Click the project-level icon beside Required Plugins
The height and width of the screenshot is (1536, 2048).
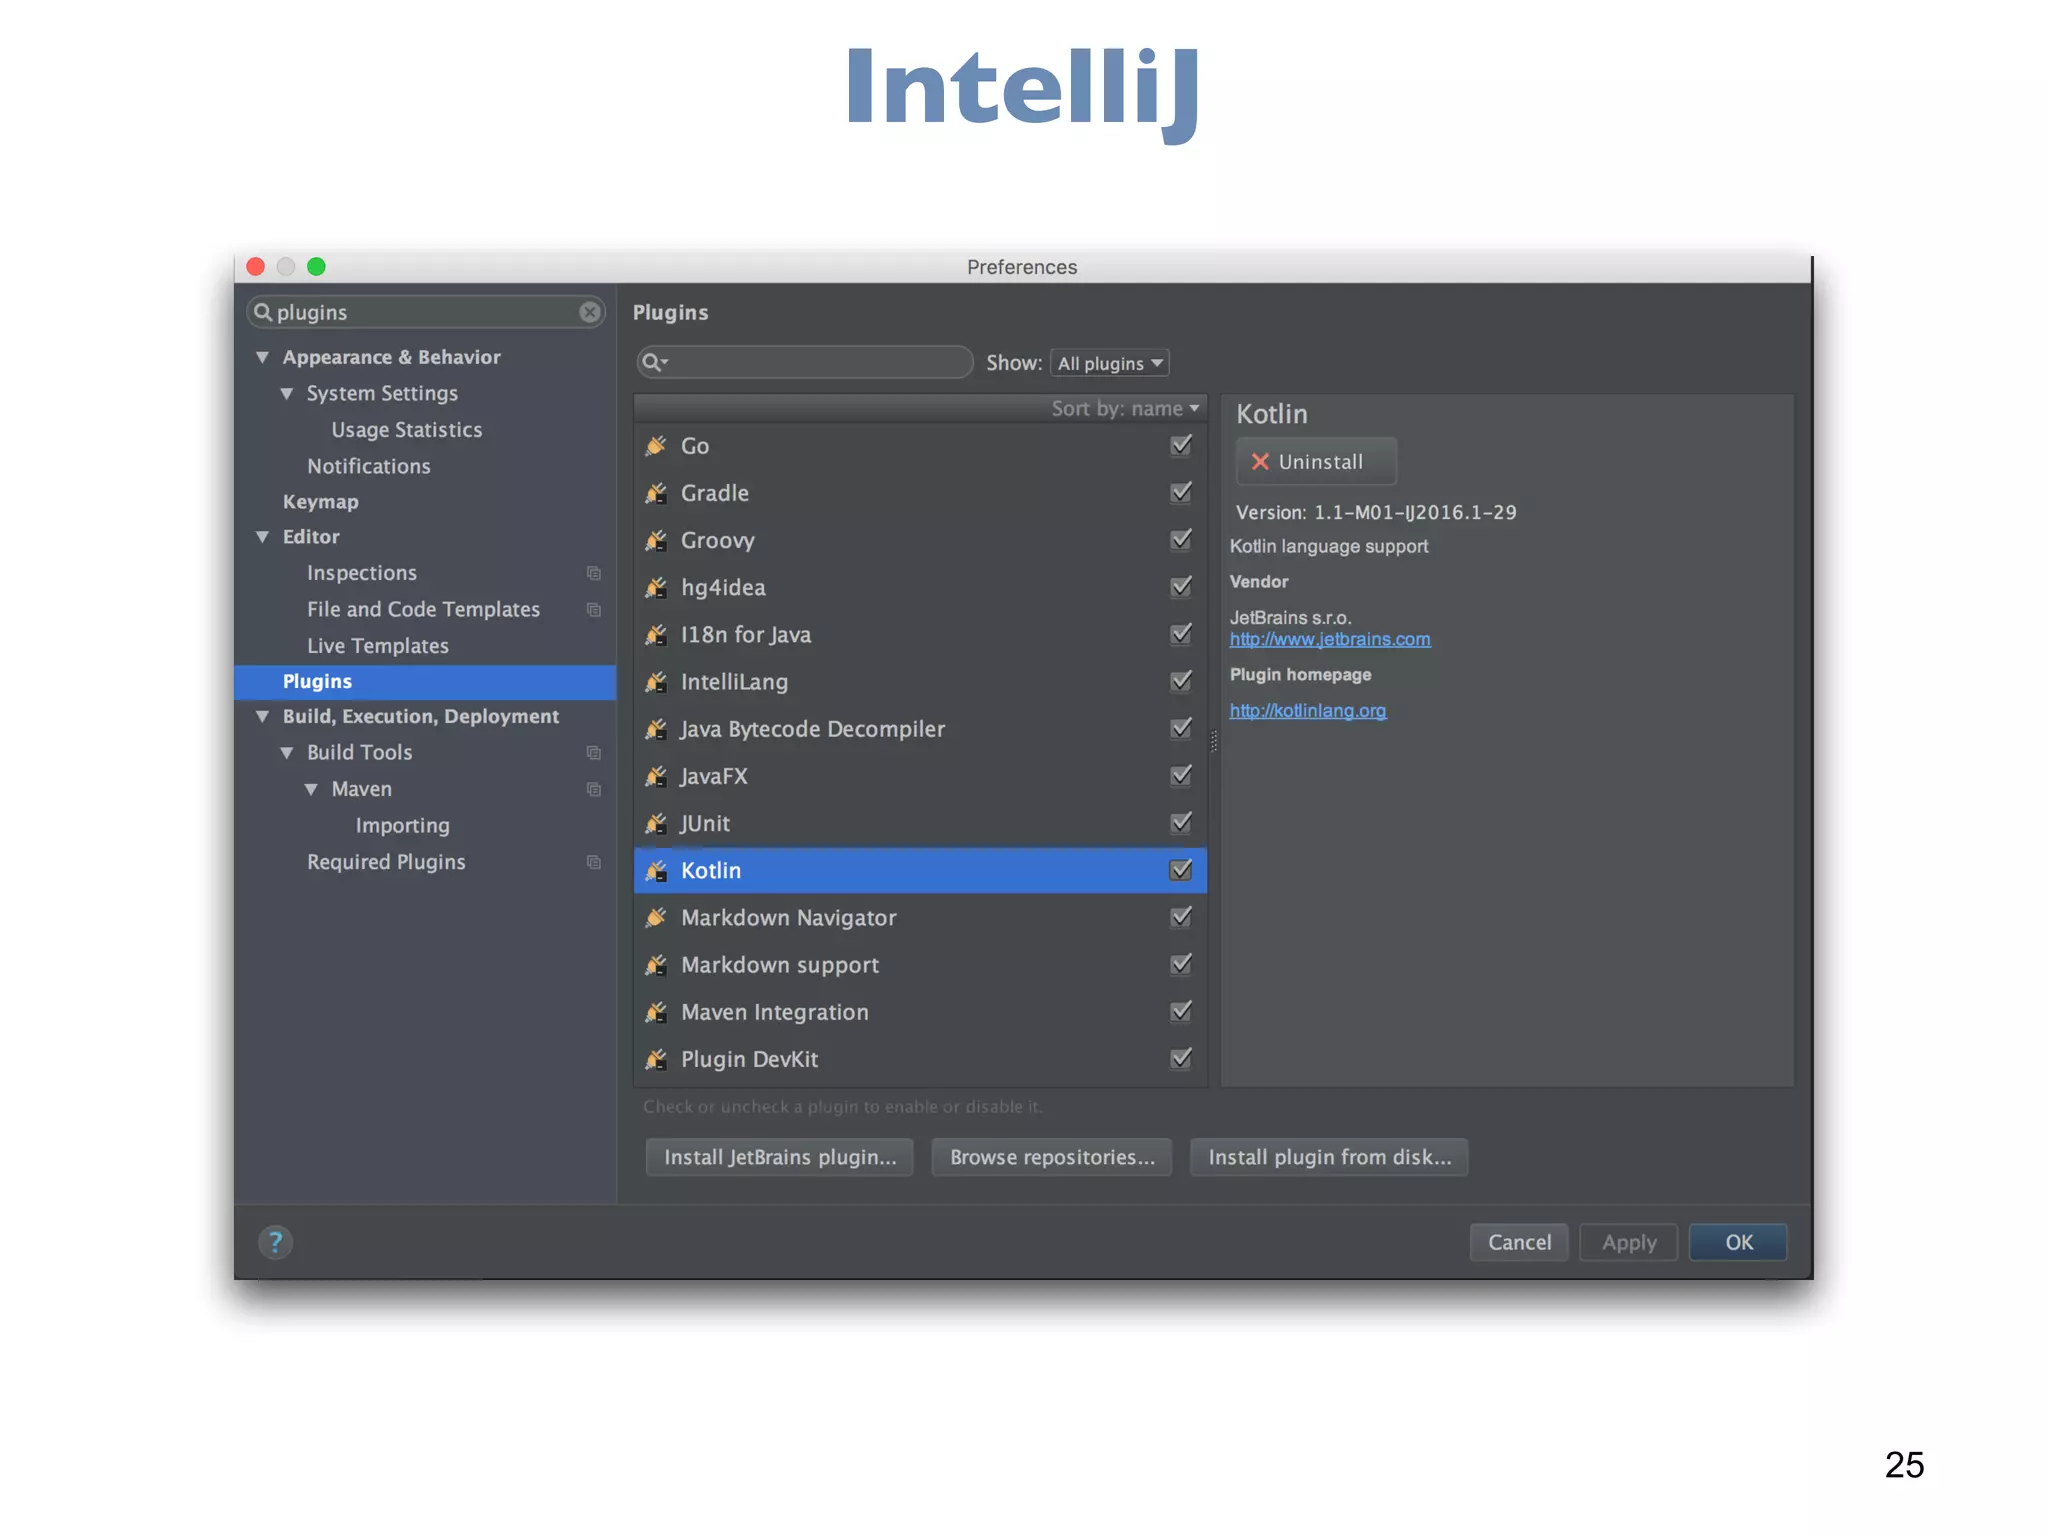tap(594, 862)
